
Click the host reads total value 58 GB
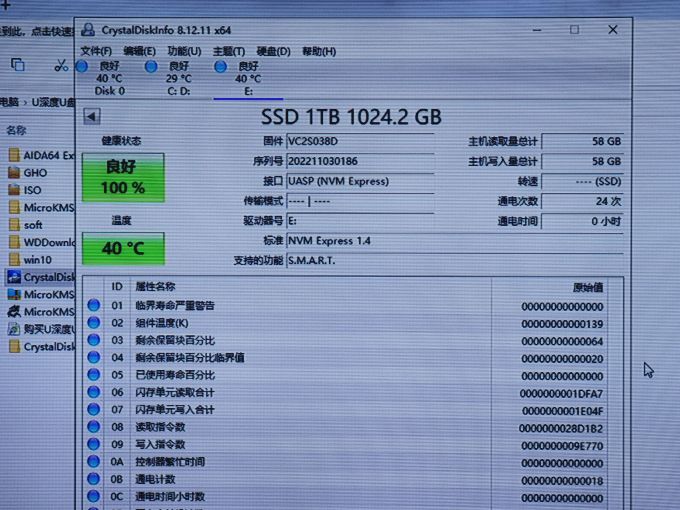[x=582, y=141]
